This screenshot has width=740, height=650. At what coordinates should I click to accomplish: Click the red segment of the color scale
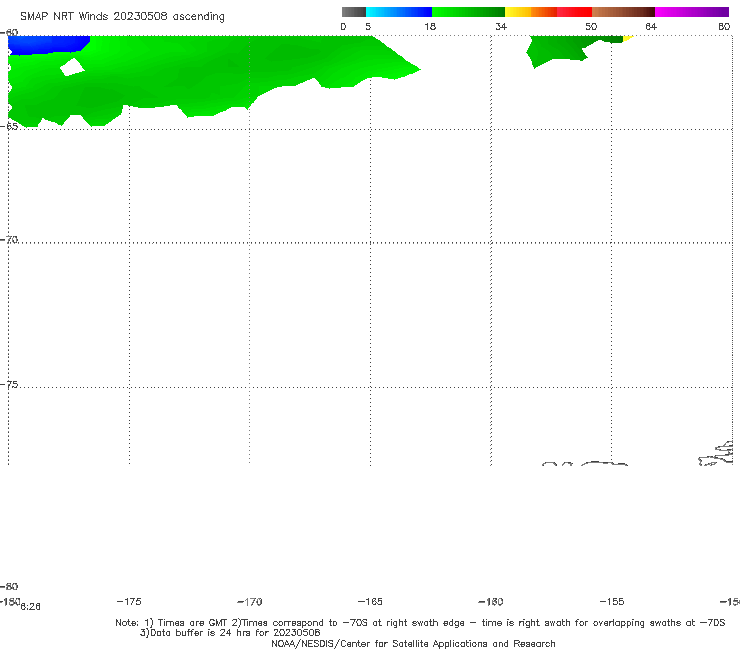pos(574,12)
